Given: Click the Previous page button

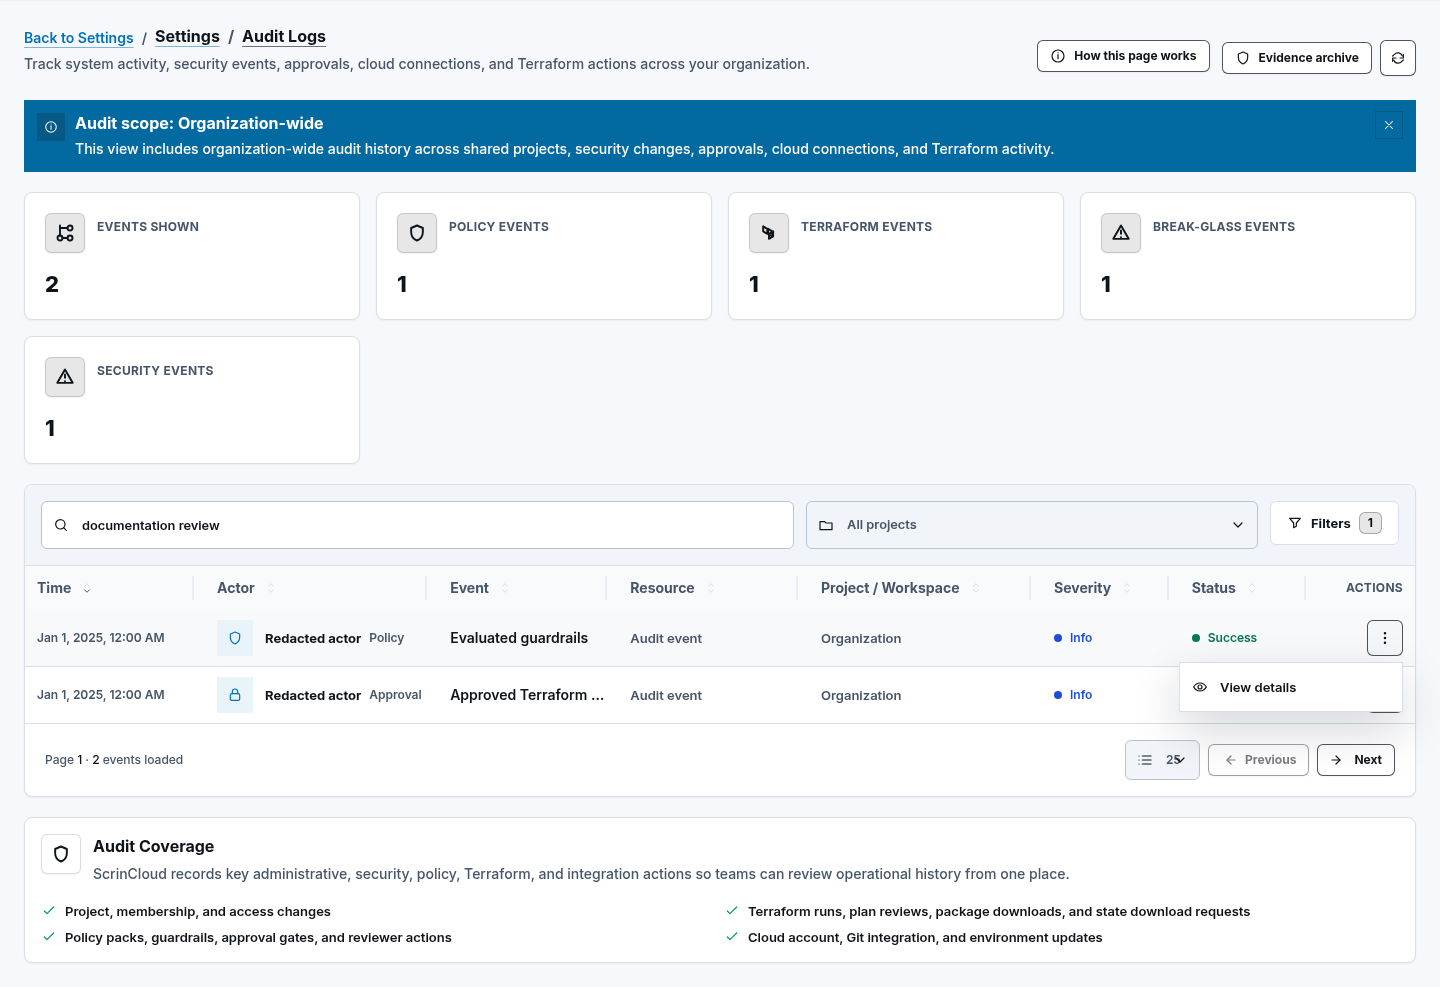Looking at the screenshot, I should [x=1258, y=760].
